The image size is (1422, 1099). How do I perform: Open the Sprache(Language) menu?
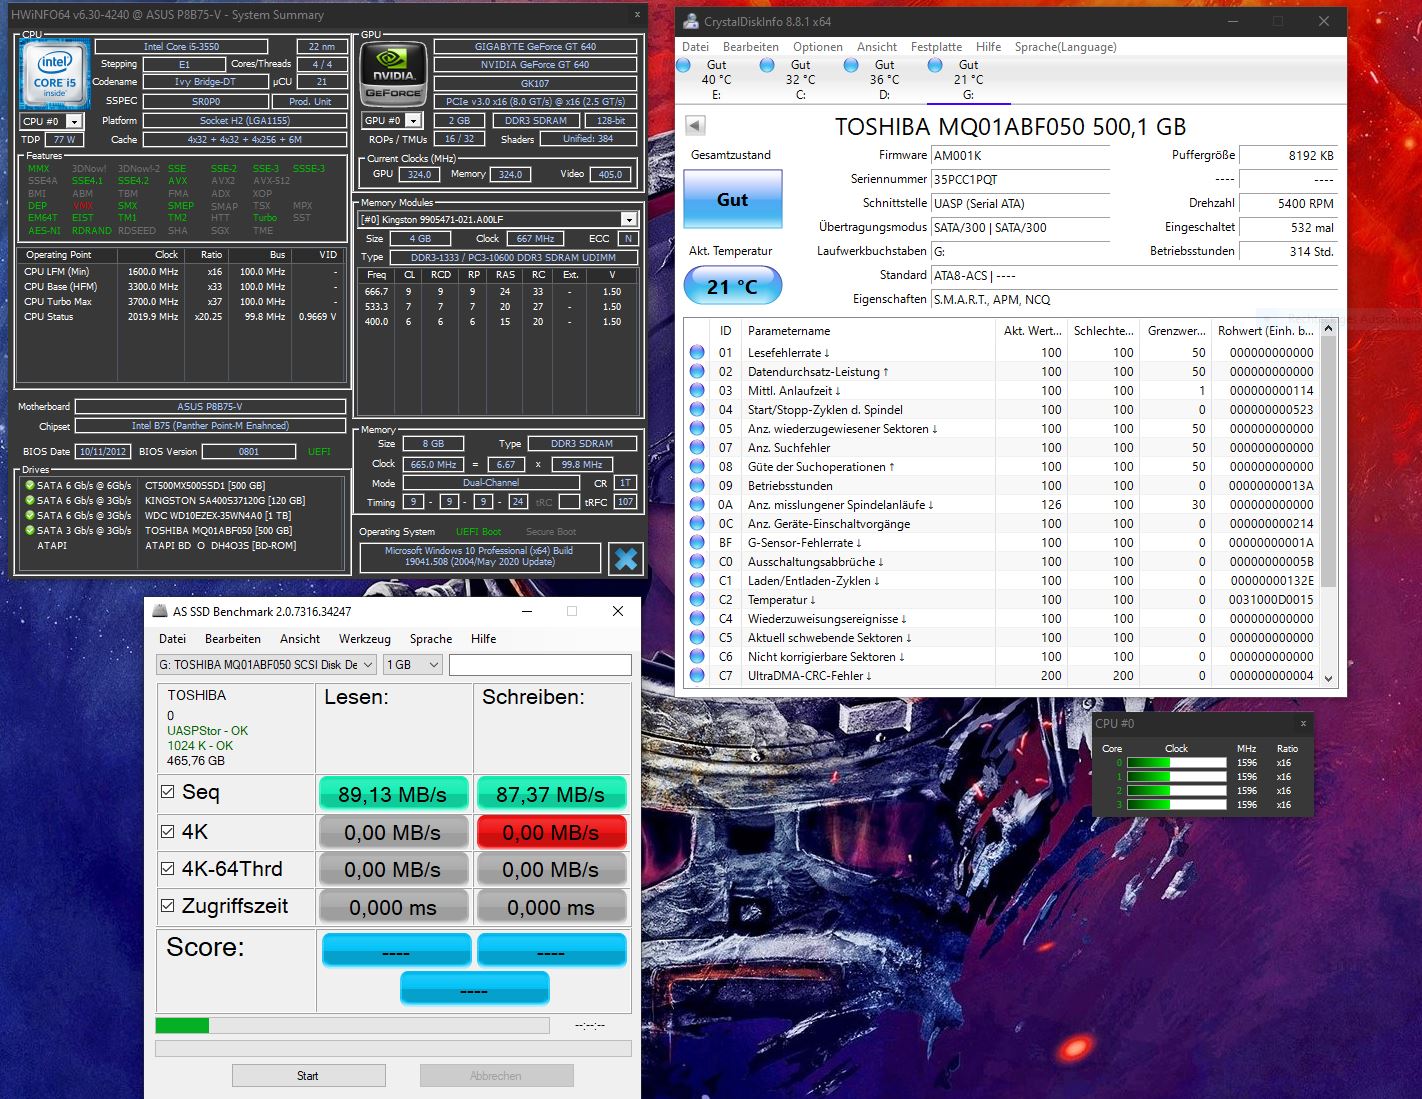tap(1066, 47)
